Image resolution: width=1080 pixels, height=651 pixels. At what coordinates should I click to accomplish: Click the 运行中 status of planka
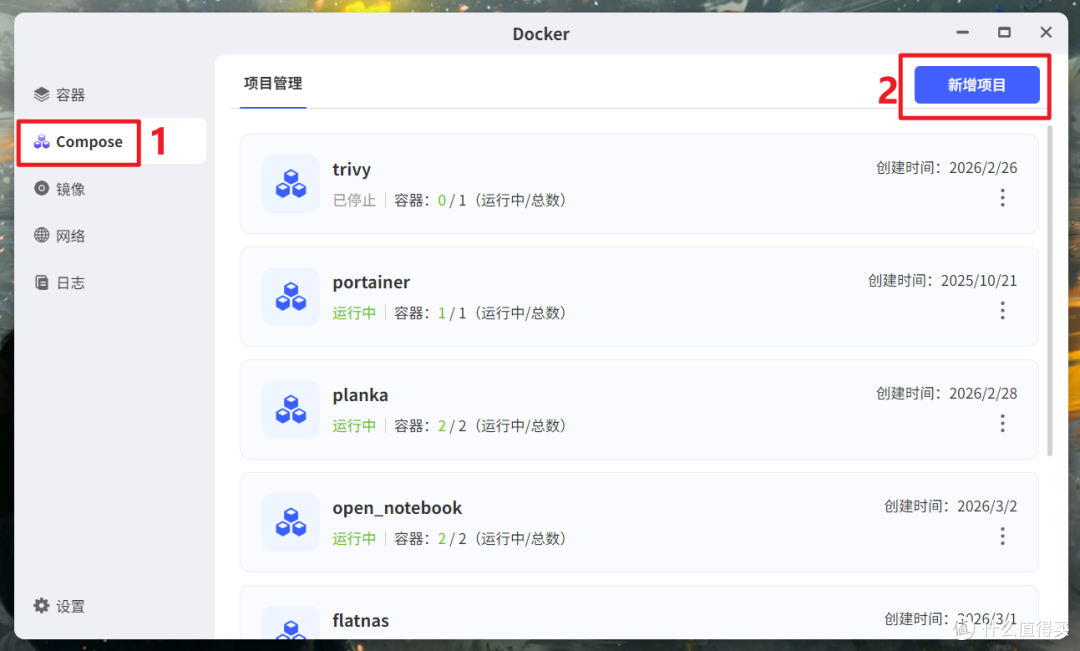point(354,426)
